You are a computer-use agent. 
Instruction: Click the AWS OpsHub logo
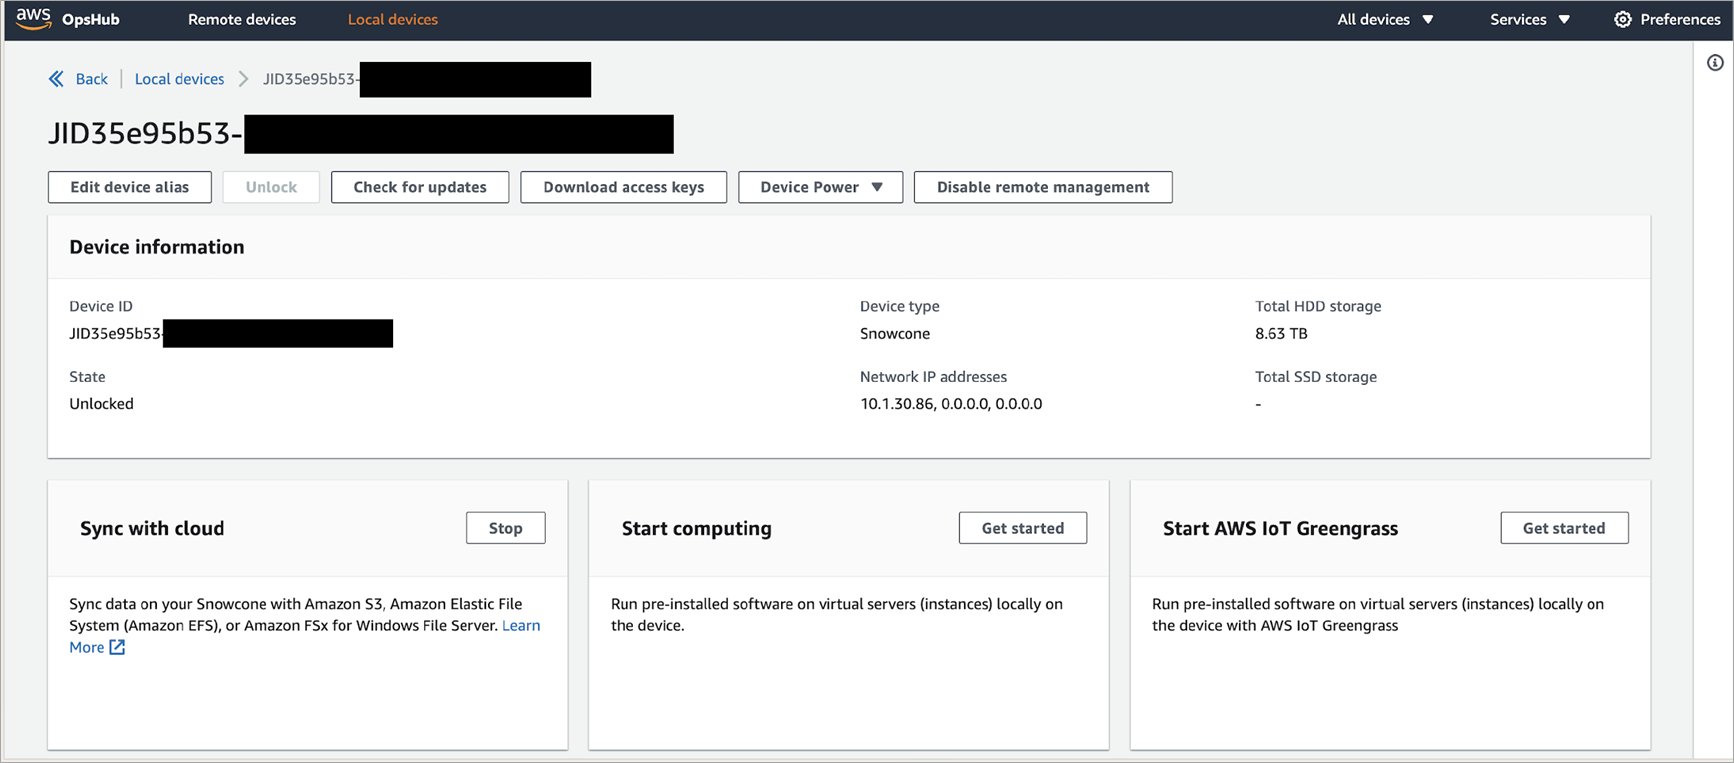click(67, 19)
